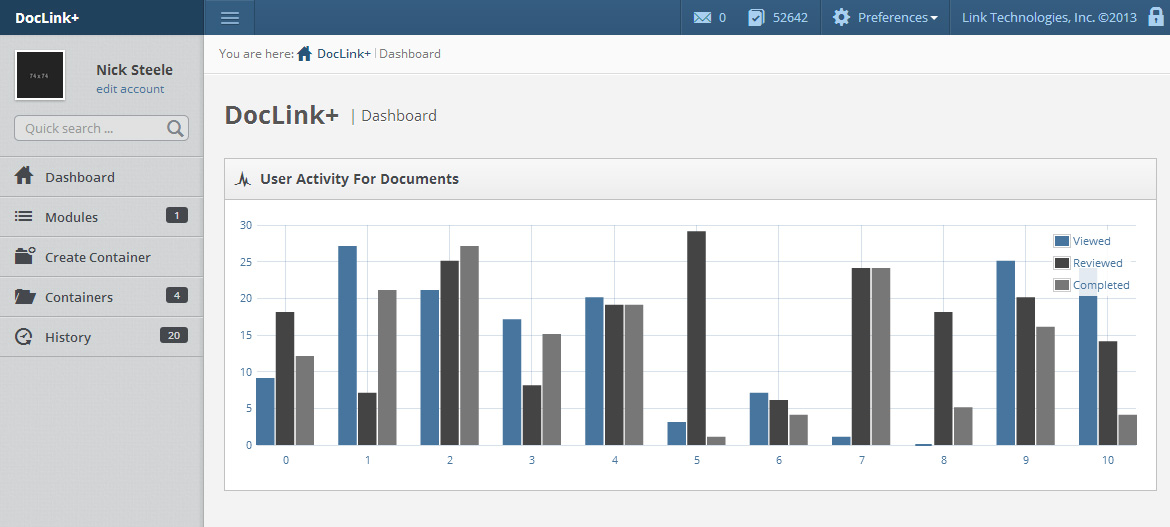Image resolution: width=1170 pixels, height=527 pixels.
Task: Click the user avatar thumbnail
Action: tap(40, 75)
